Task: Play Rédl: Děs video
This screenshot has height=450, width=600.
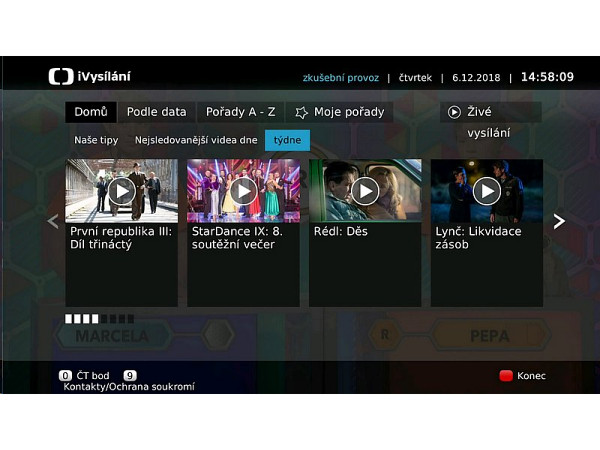Action: point(365,191)
